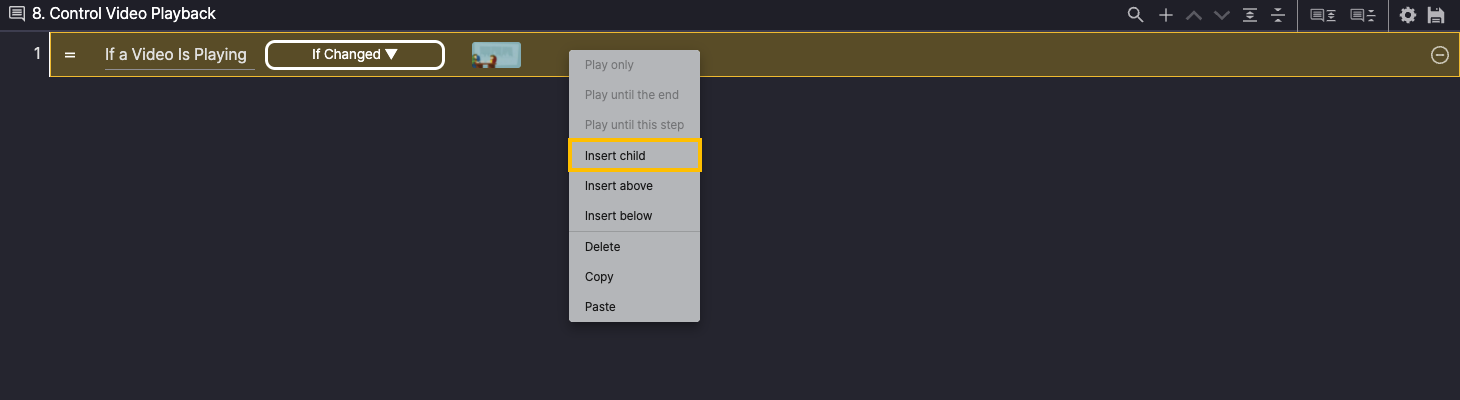
Task: Click the video thumbnail in step 1
Action: tap(496, 55)
